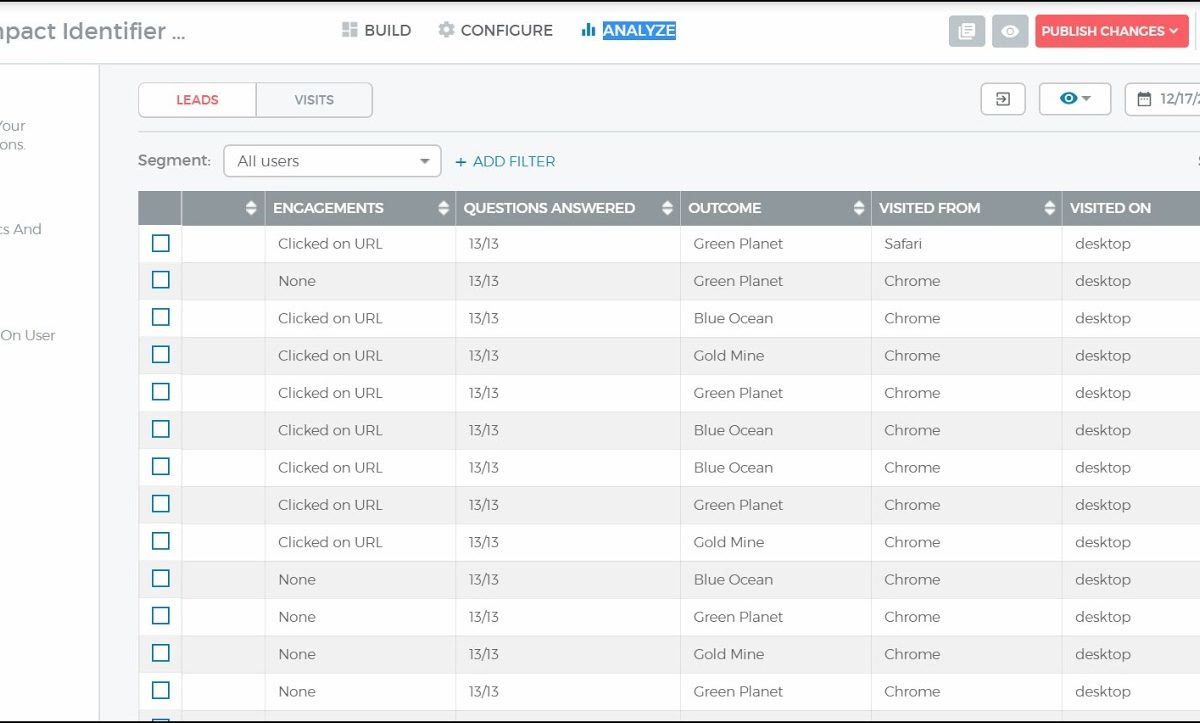Switch to the Visits tab
The image size is (1200, 723).
point(314,100)
